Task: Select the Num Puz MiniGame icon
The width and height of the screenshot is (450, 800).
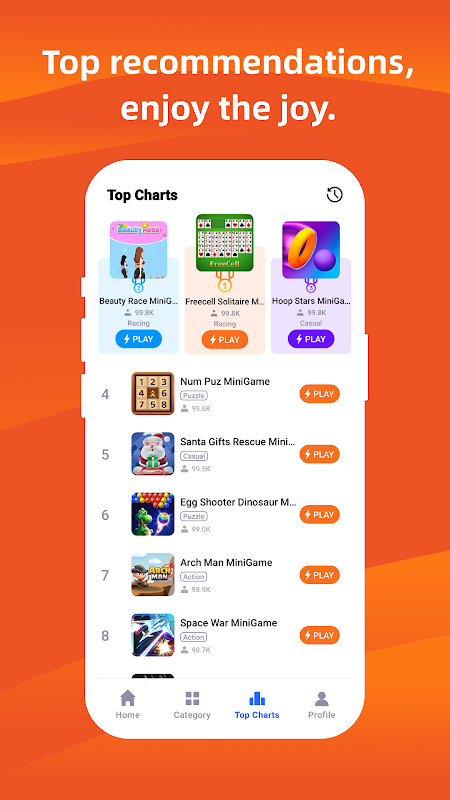Action: 153,393
